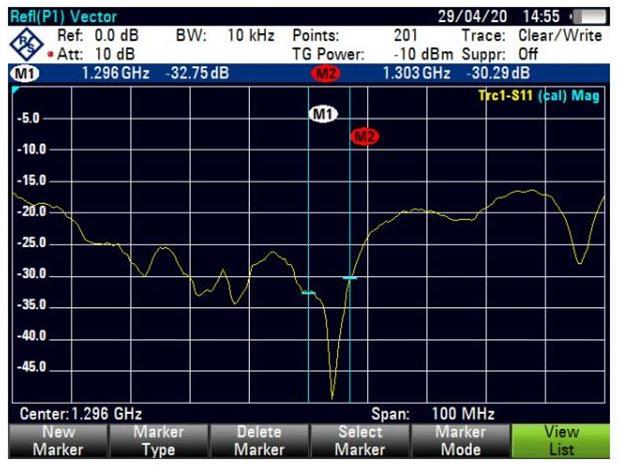
Task: Click the Trace: Clear/Write setting
Action: pyautogui.click(x=532, y=36)
